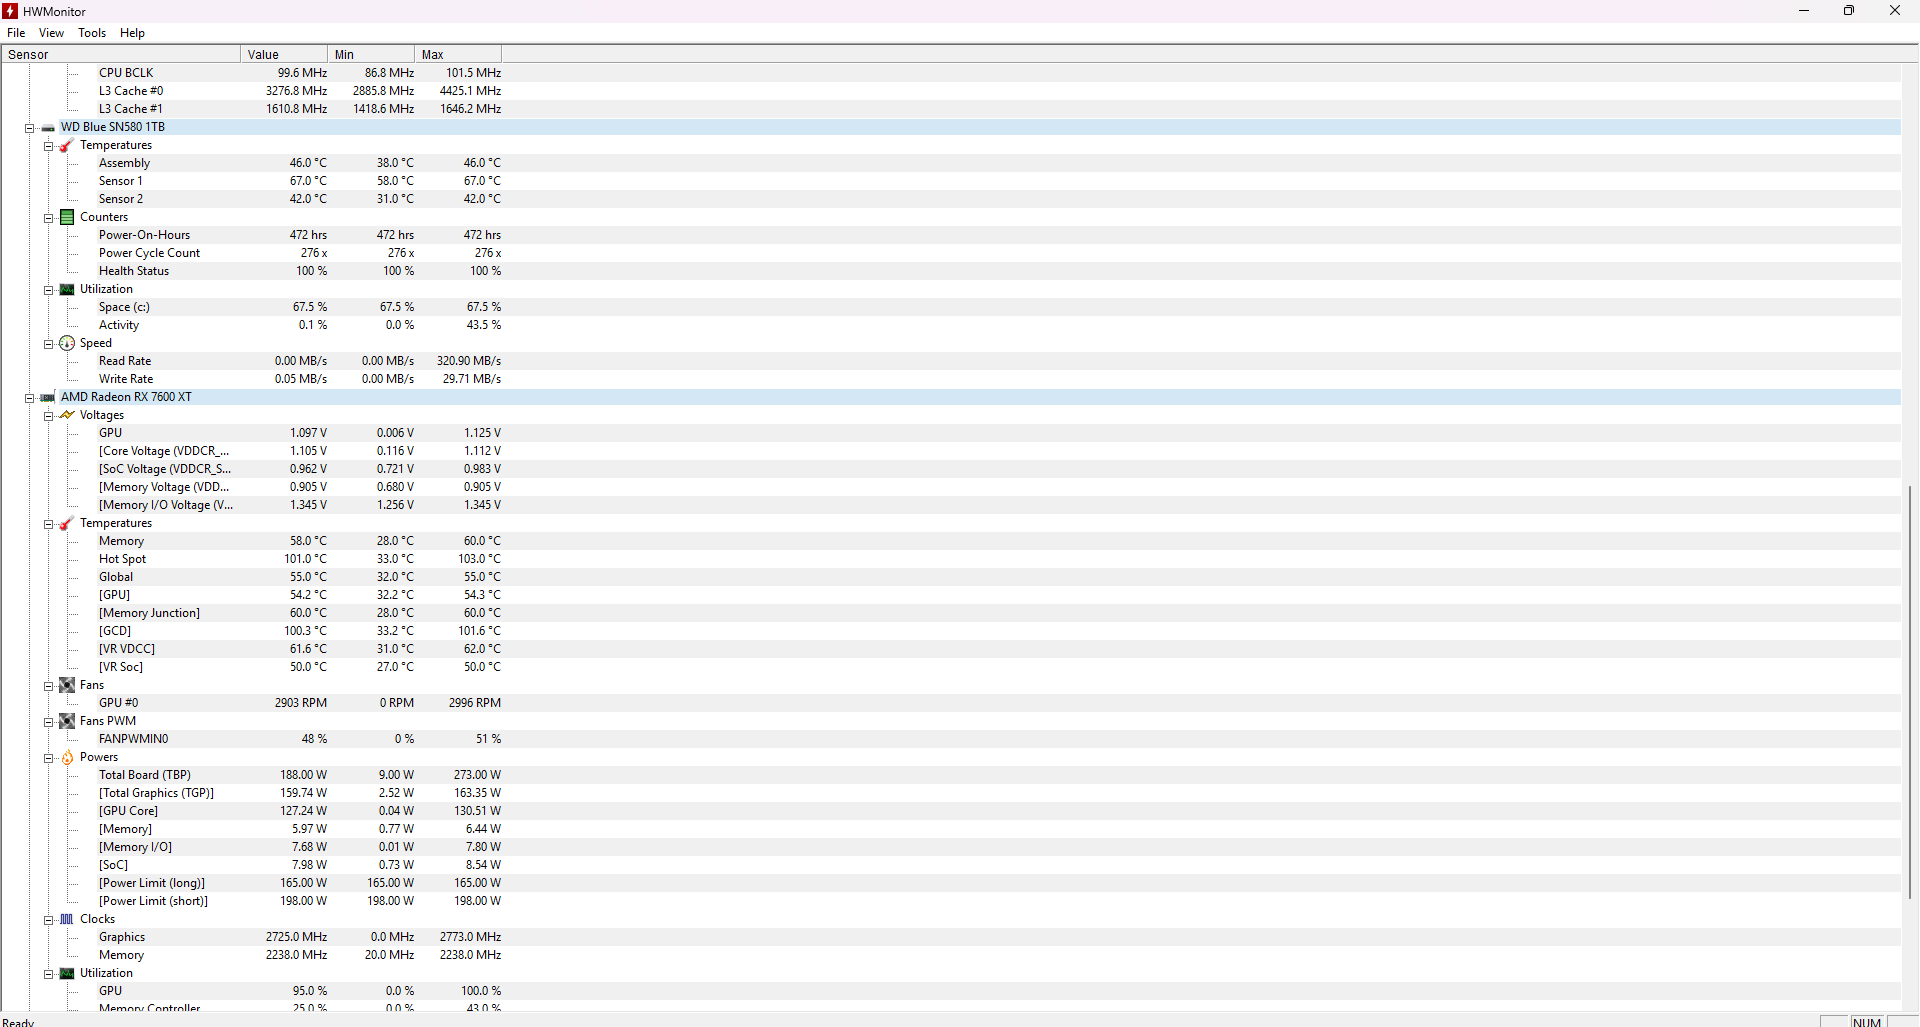Image resolution: width=1920 pixels, height=1027 pixels.
Task: Click the Clocks icon
Action: [x=67, y=919]
